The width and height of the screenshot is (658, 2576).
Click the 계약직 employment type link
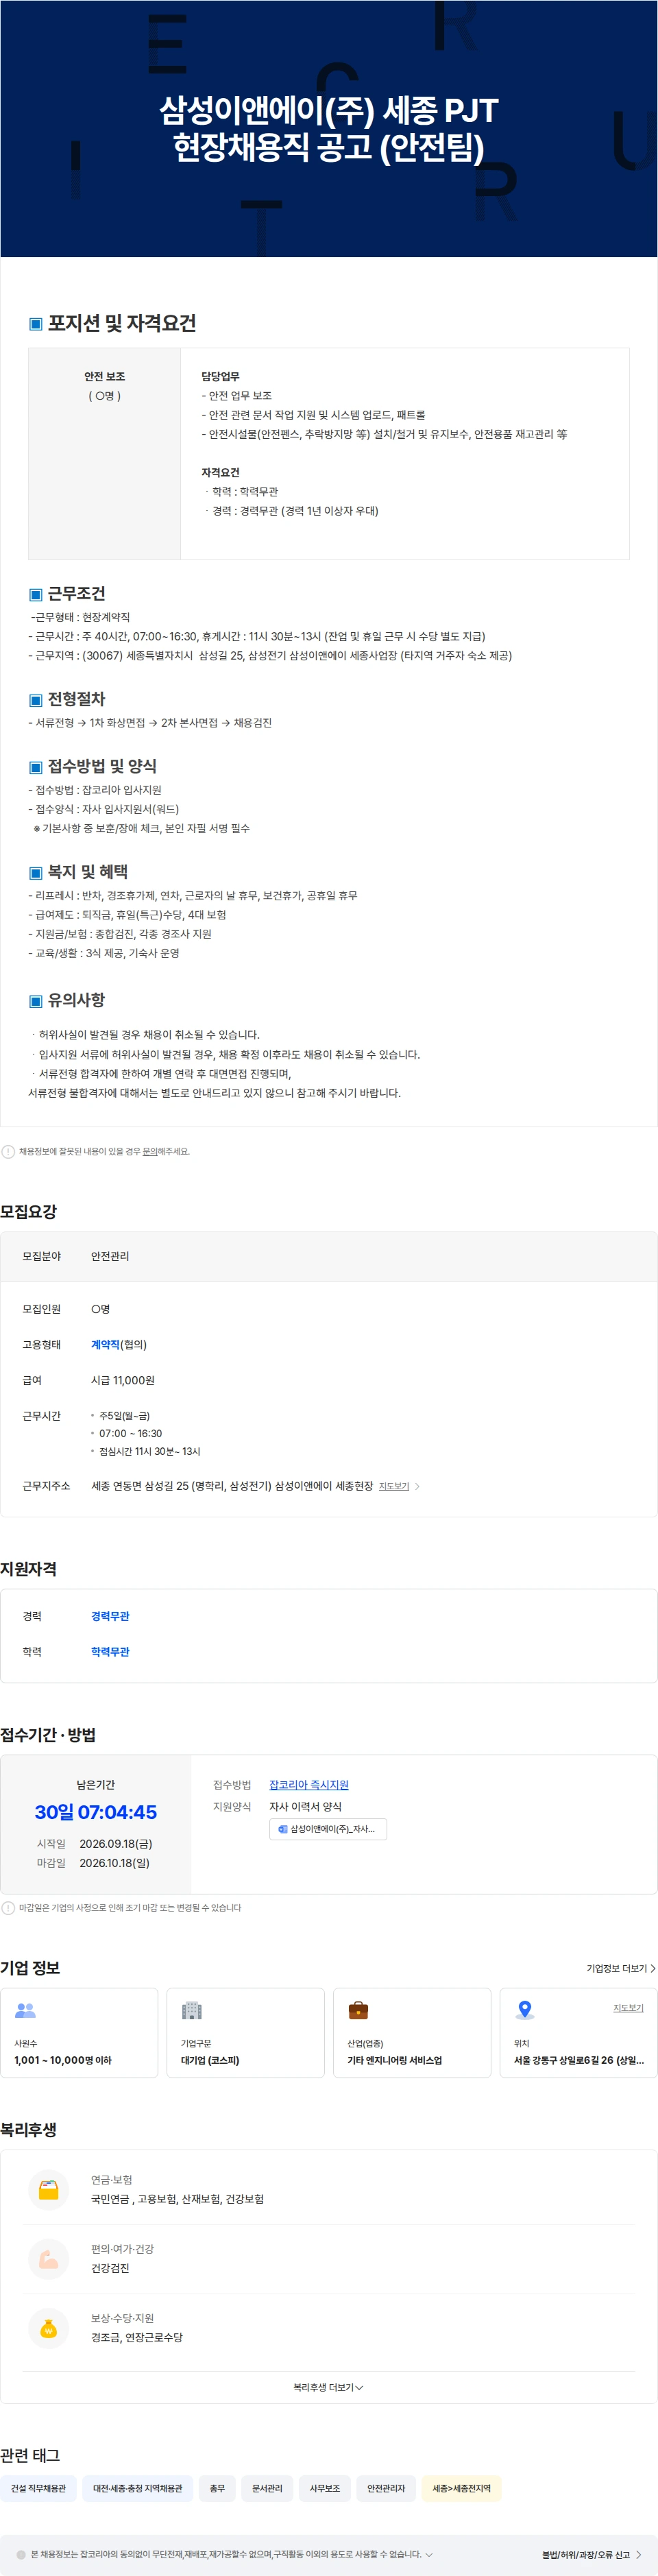coord(105,1344)
